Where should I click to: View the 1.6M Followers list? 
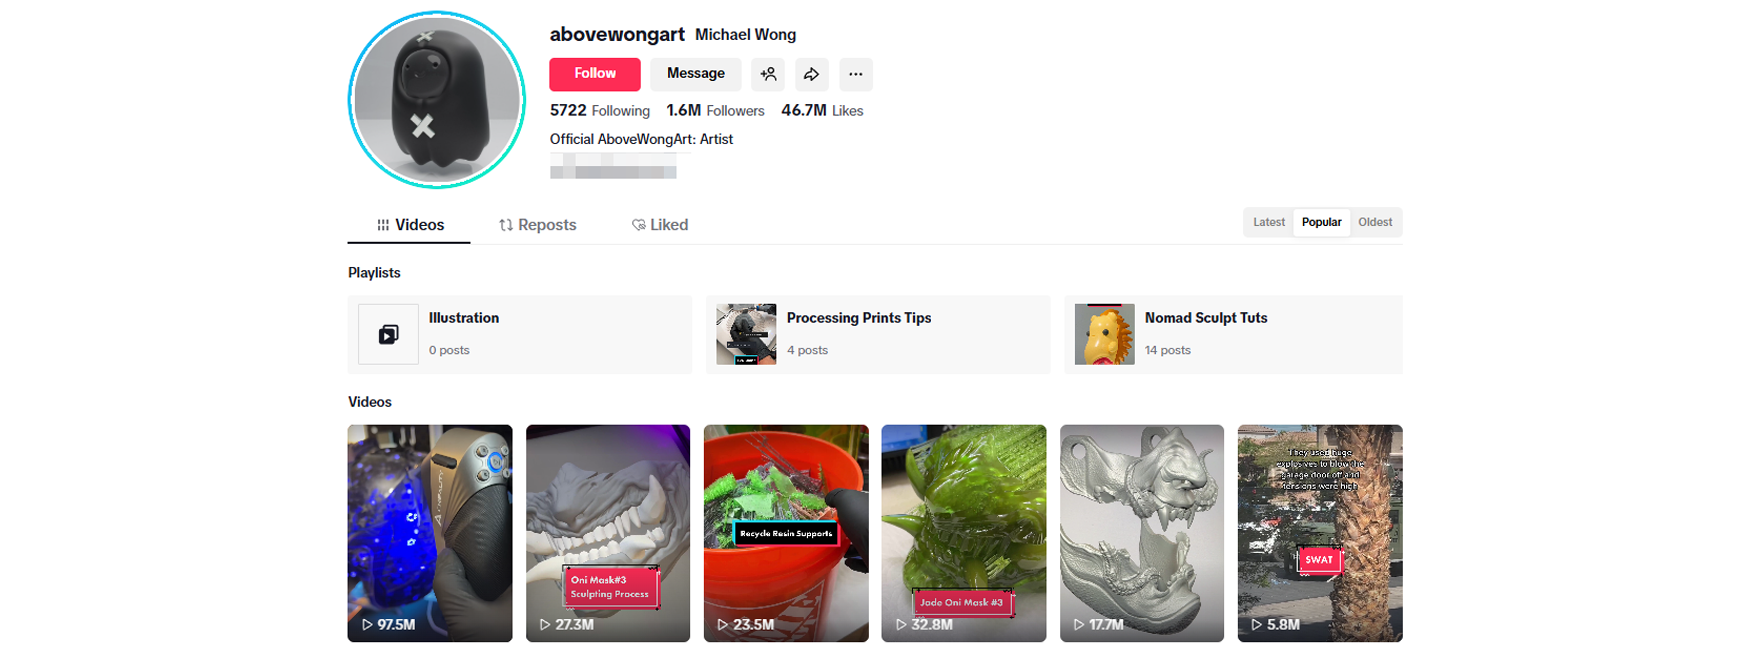(x=715, y=111)
